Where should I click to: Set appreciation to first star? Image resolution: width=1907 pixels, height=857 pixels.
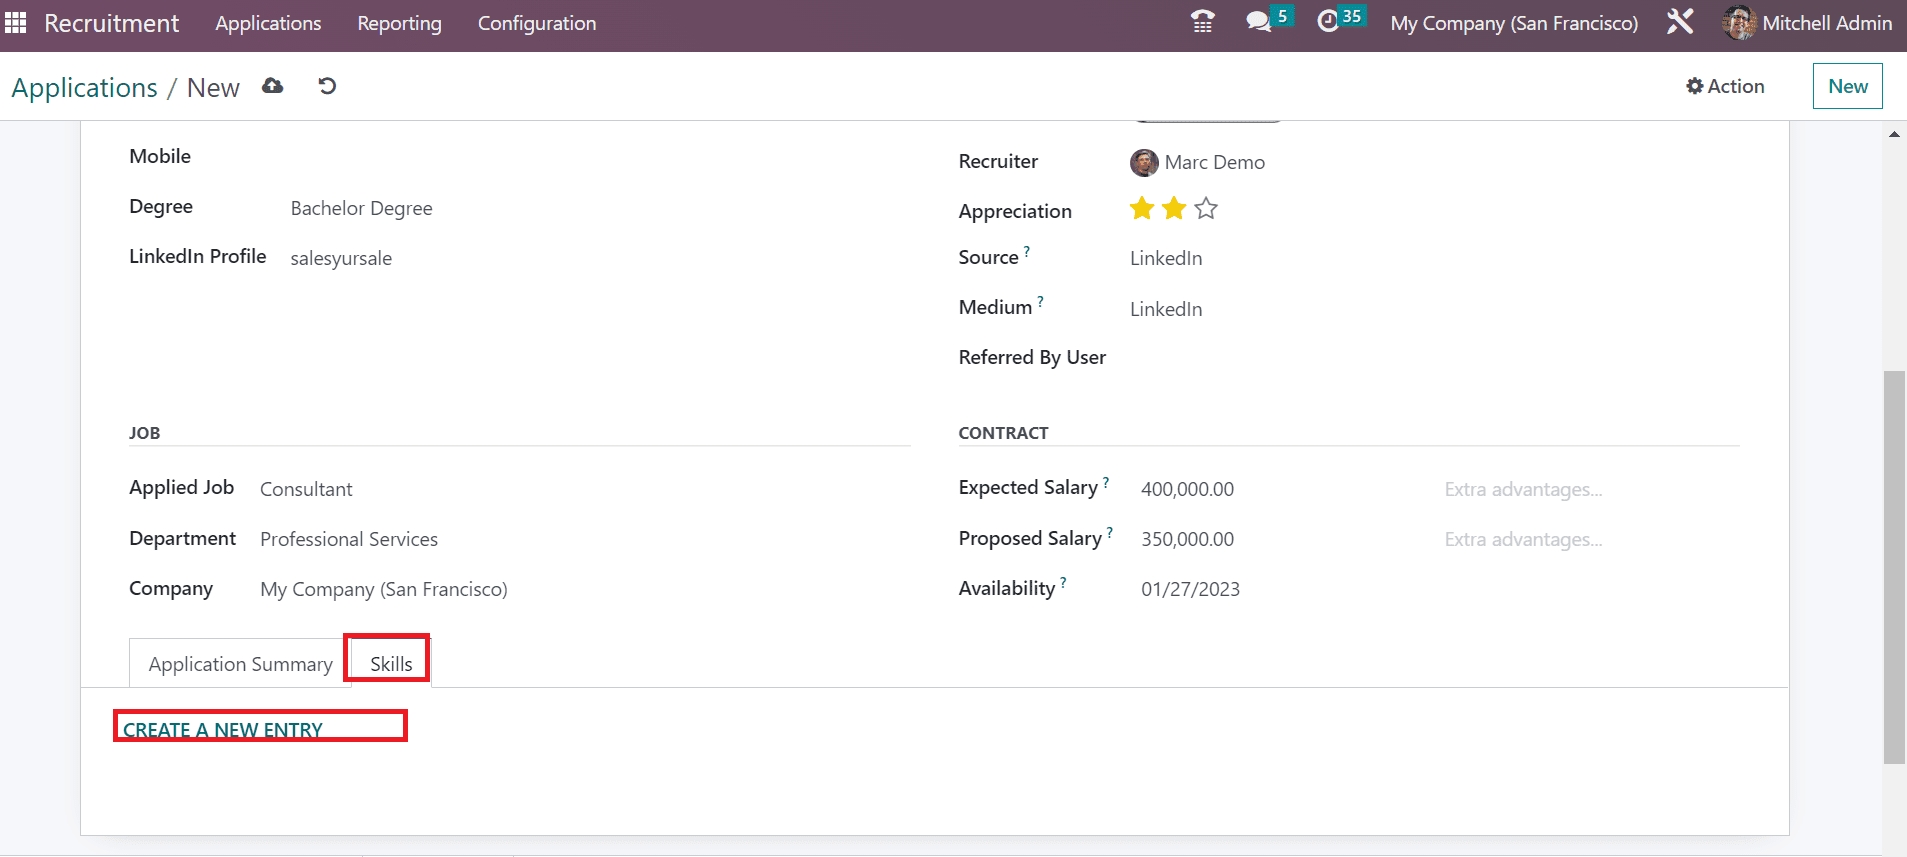(x=1141, y=208)
